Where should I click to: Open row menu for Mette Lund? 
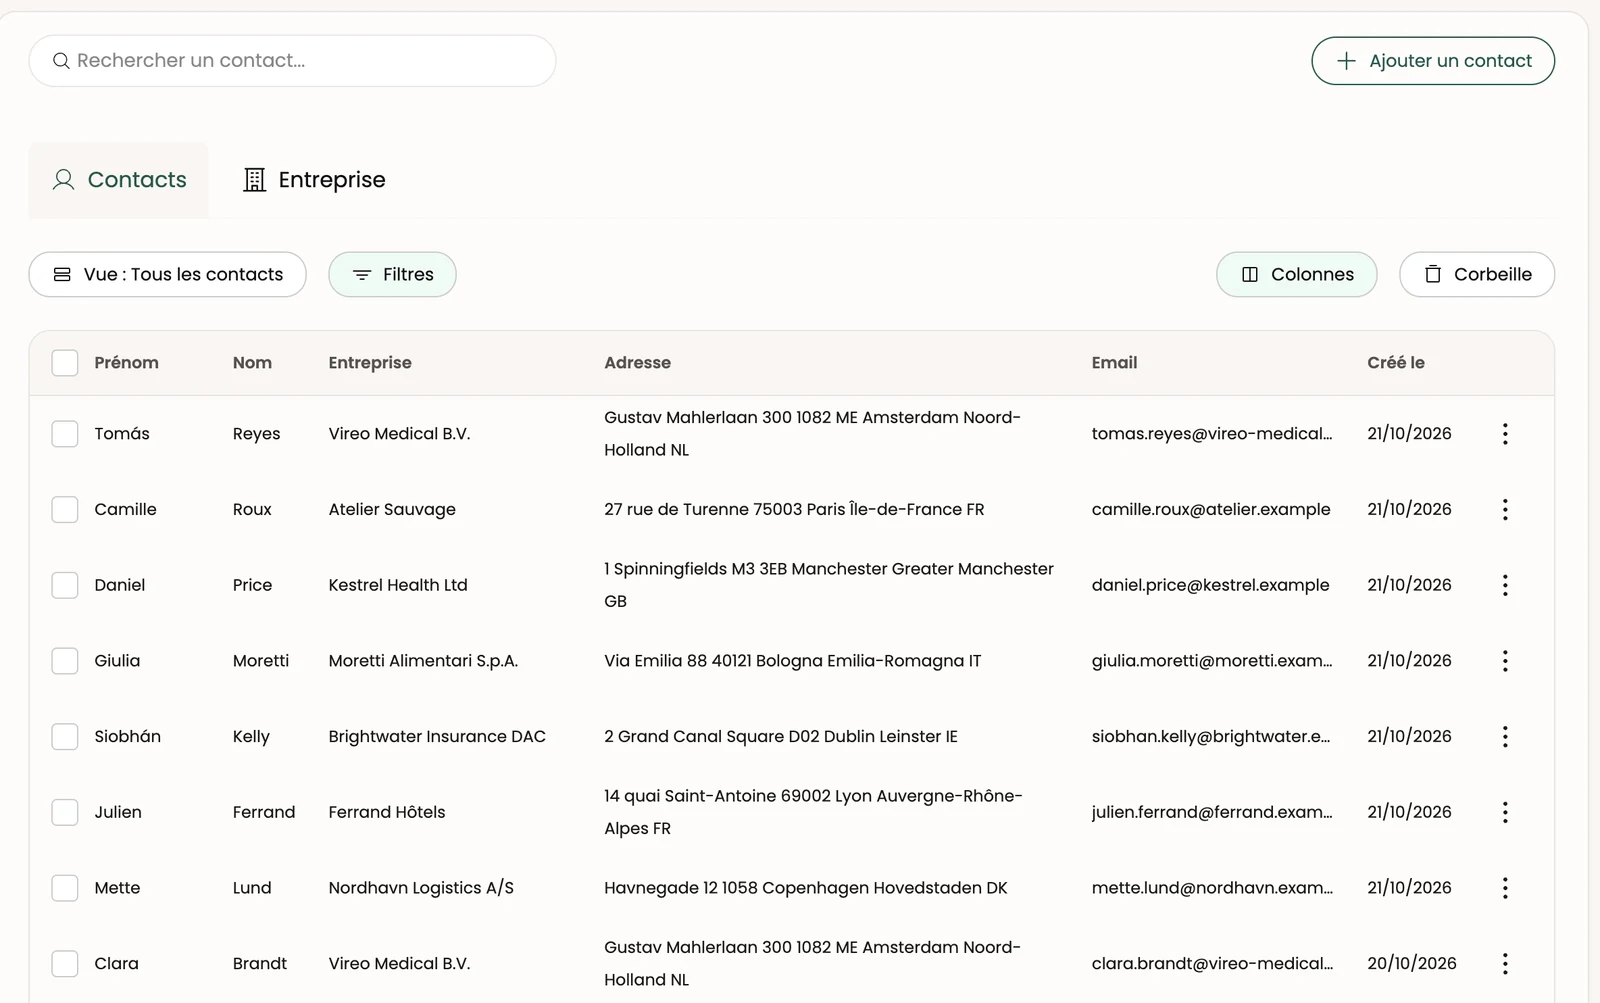coord(1505,887)
